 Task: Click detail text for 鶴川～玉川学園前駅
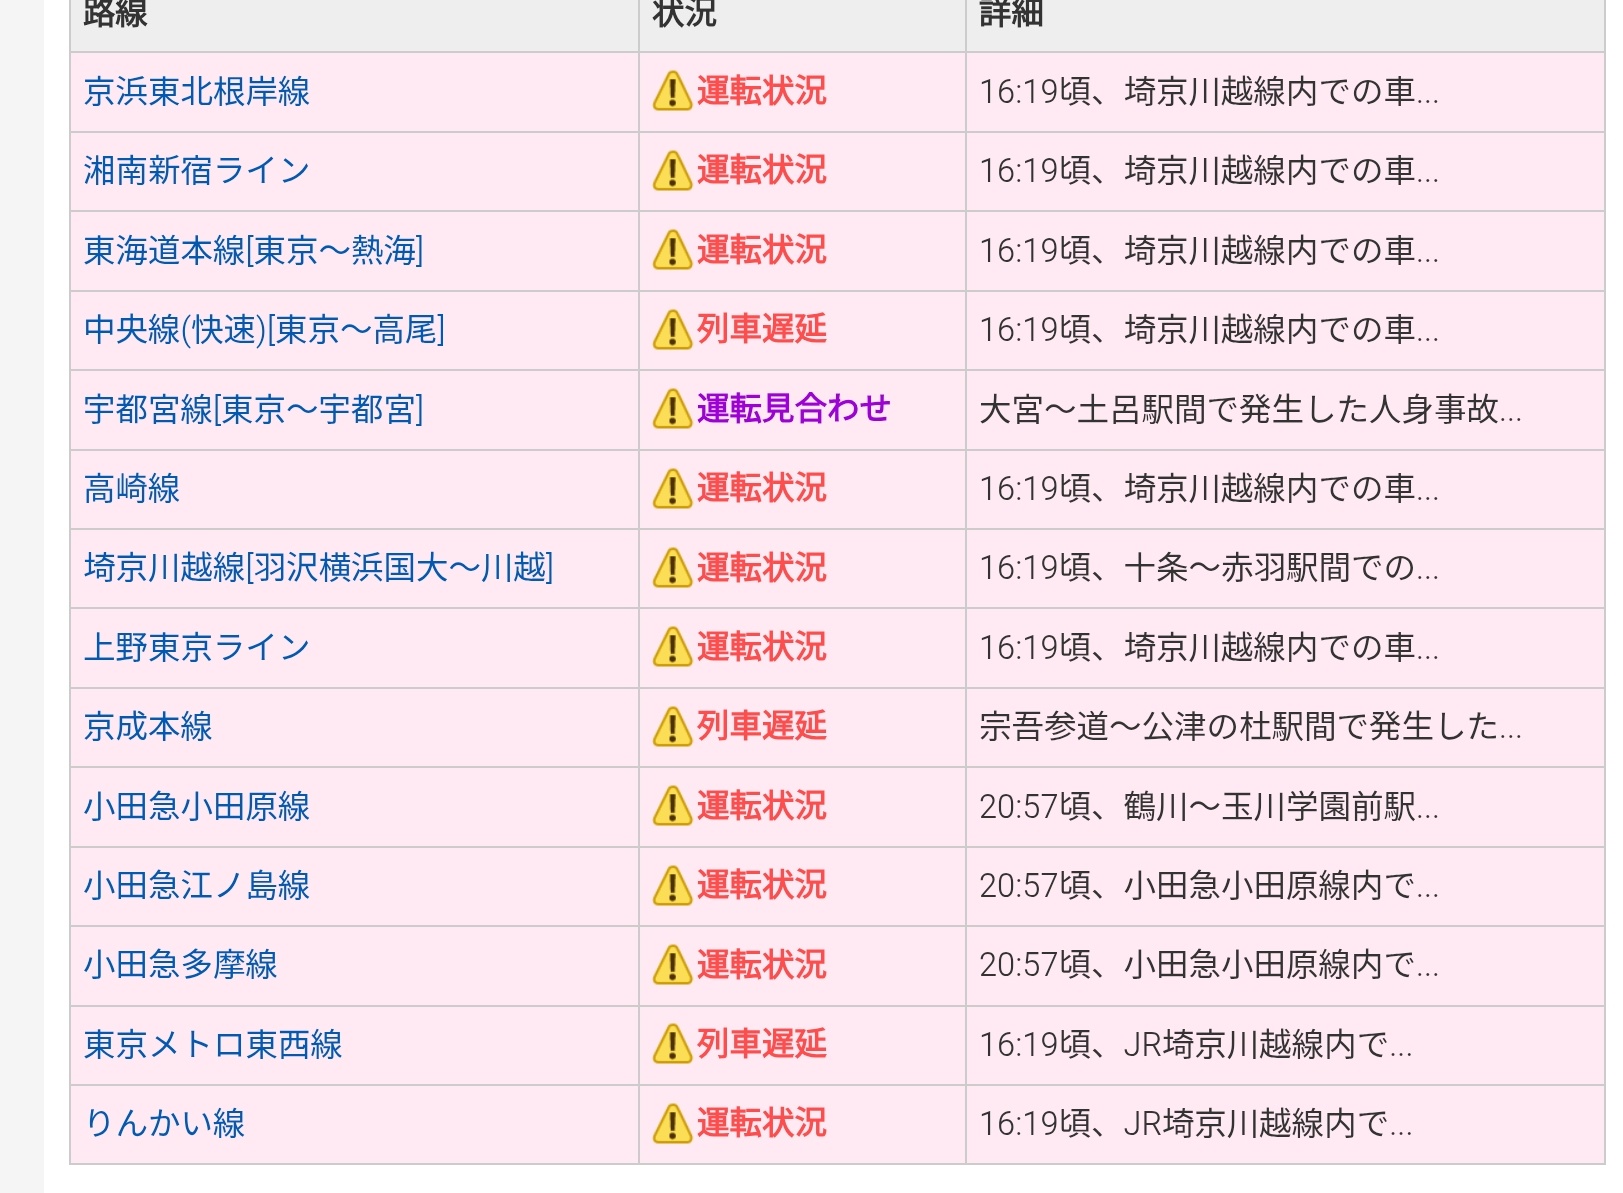[x=1208, y=806]
